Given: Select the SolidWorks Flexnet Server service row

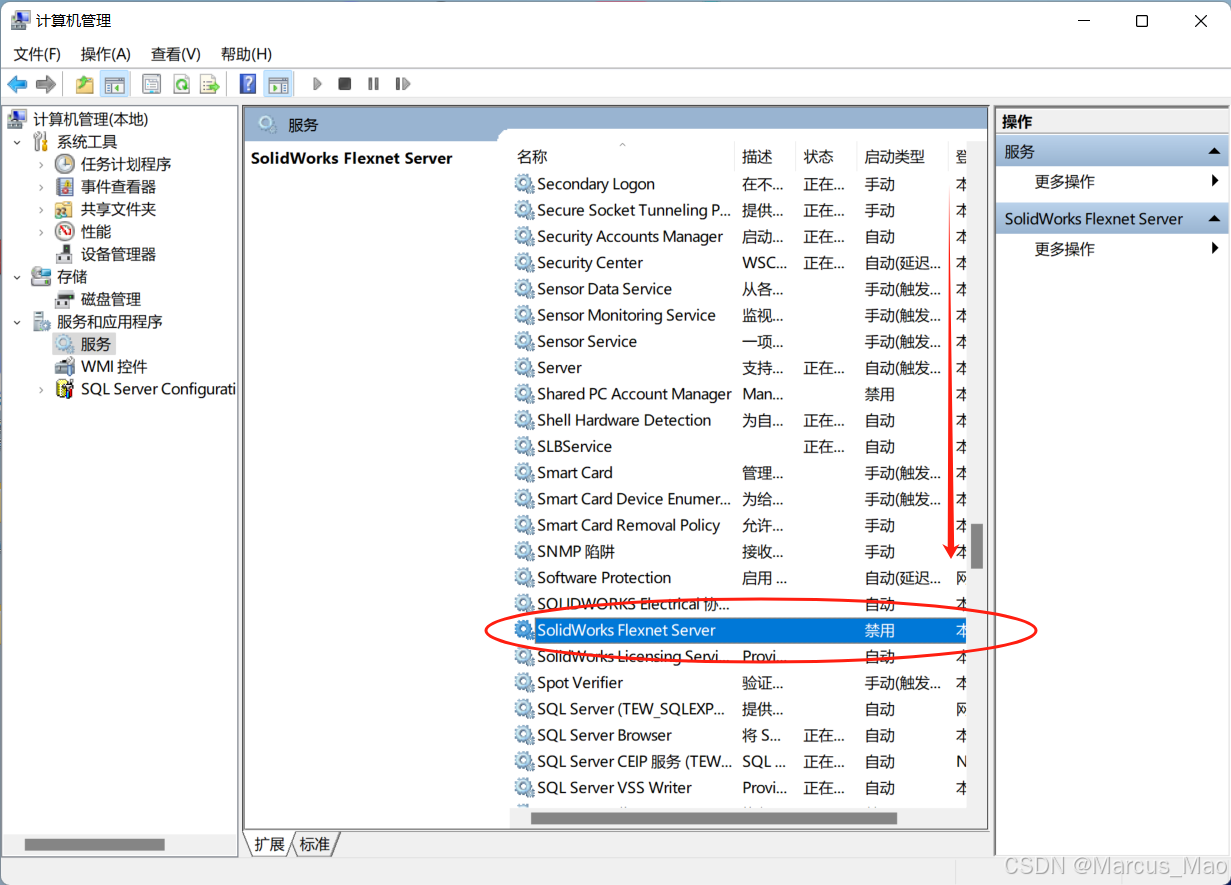Looking at the screenshot, I should [739, 631].
